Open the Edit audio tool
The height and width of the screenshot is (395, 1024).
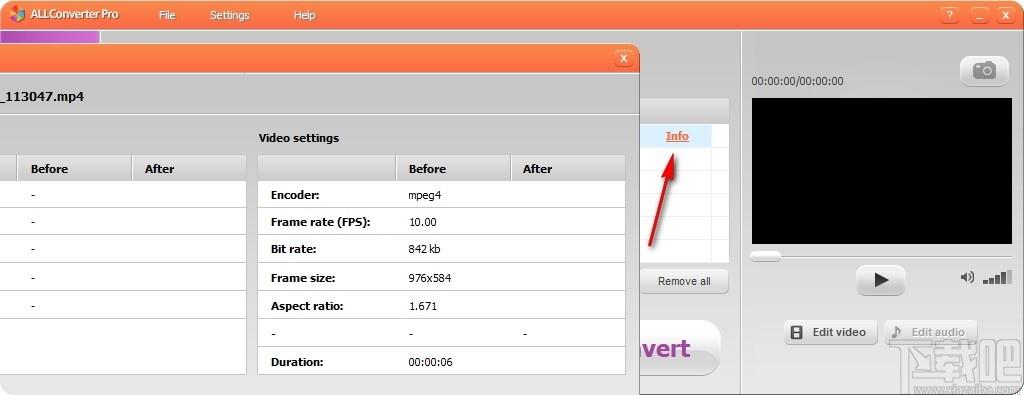[930, 332]
